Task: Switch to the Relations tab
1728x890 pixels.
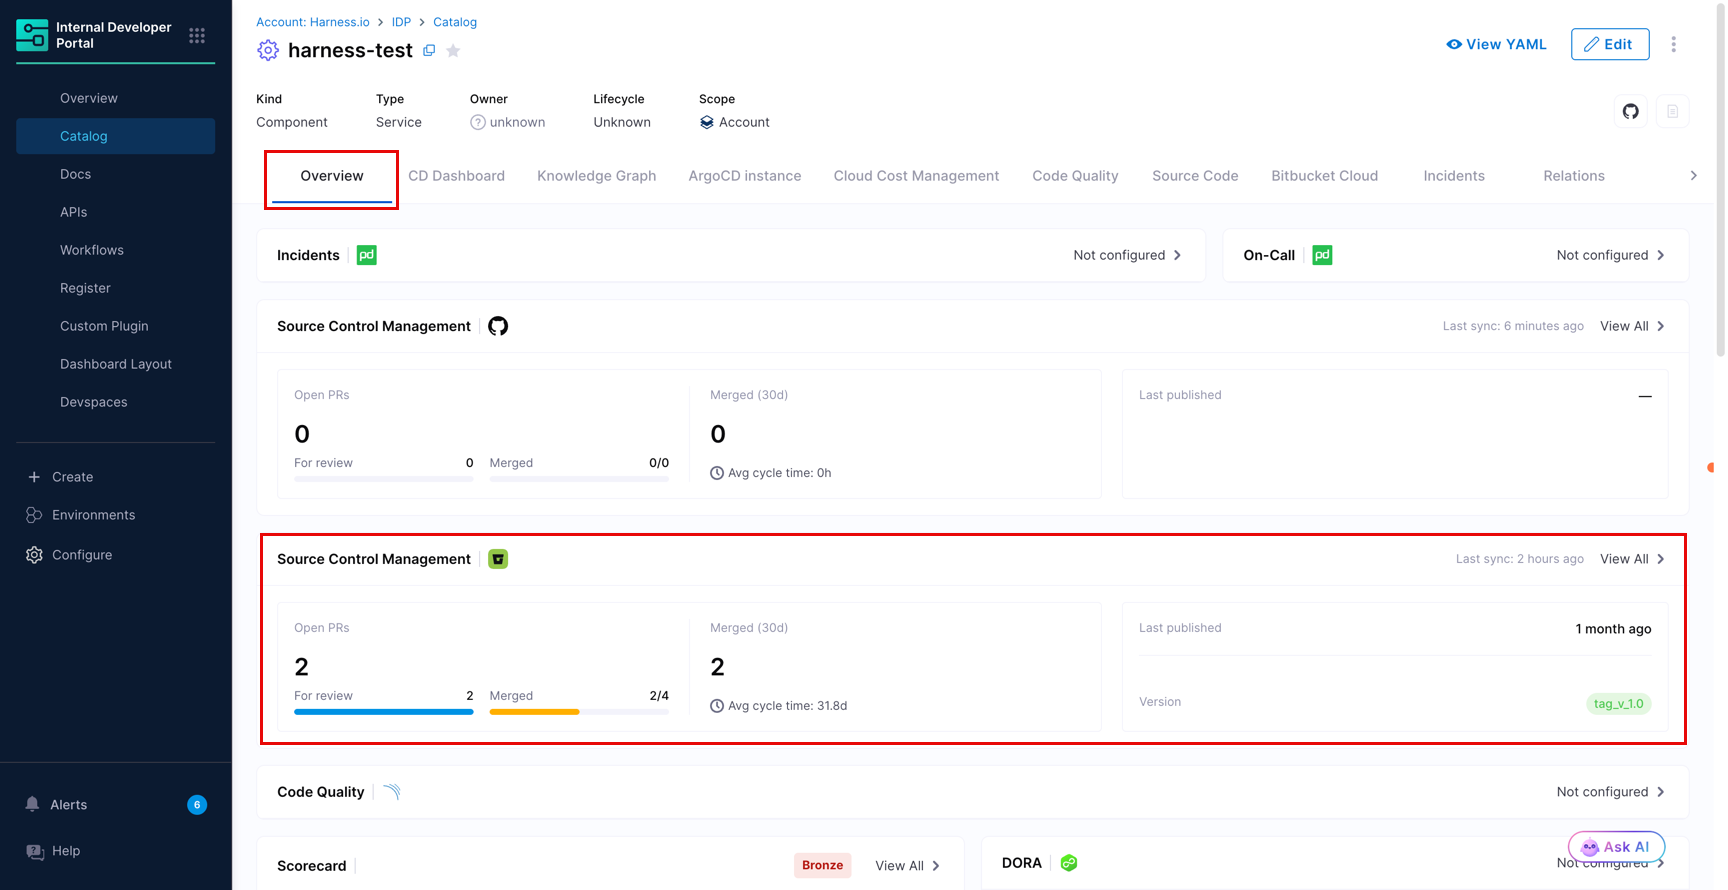Action: [x=1574, y=176]
